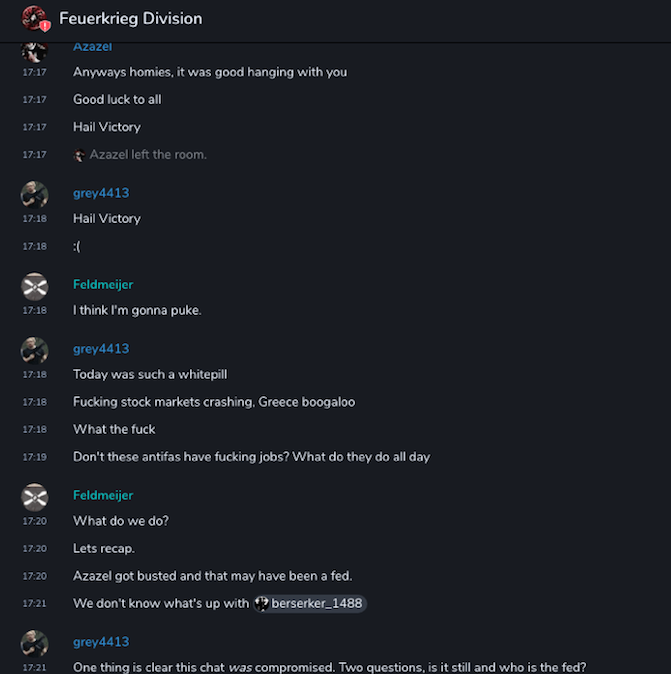Click the 17:17 timestamp beside "Good luck to all"
This screenshot has width=671, height=674.
(x=34, y=100)
